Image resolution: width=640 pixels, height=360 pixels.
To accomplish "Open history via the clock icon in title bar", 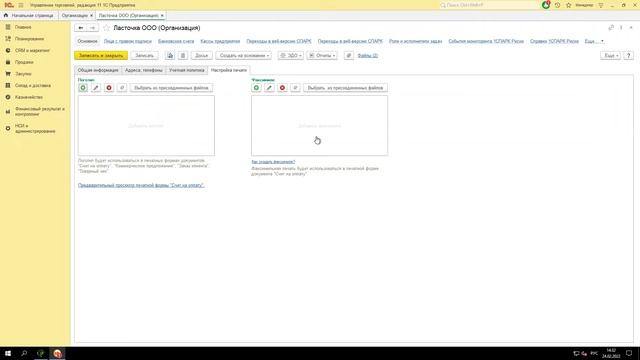I will click(x=558, y=5).
